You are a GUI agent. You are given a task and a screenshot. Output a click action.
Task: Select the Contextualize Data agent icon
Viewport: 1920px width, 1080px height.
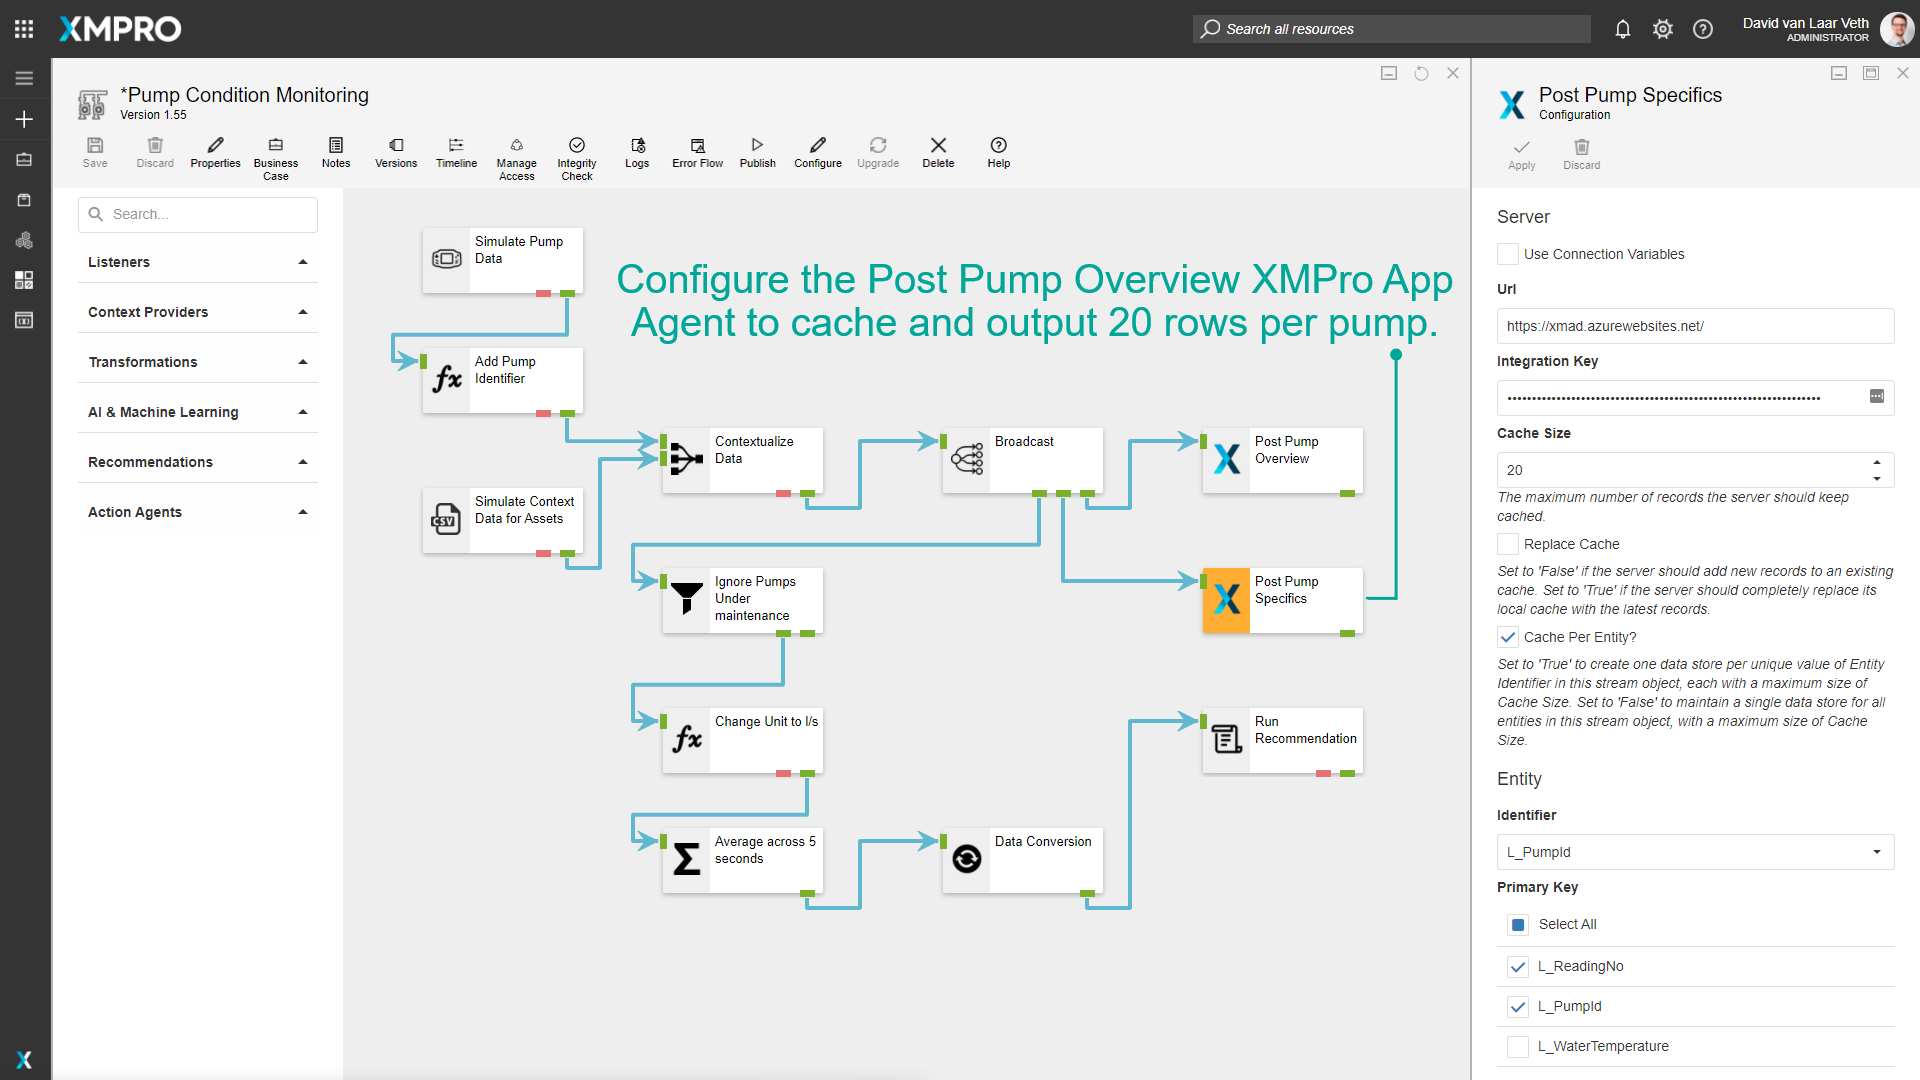coord(687,460)
